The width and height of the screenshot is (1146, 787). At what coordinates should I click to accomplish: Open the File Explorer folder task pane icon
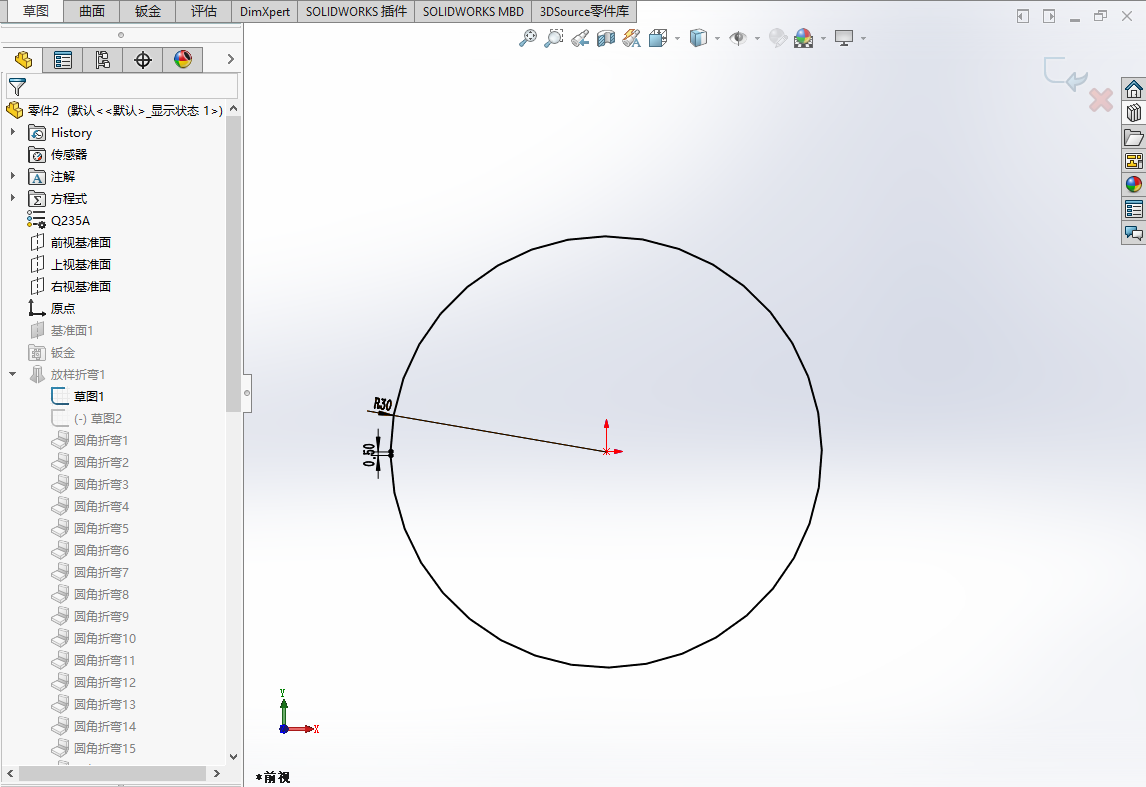tap(1134, 137)
